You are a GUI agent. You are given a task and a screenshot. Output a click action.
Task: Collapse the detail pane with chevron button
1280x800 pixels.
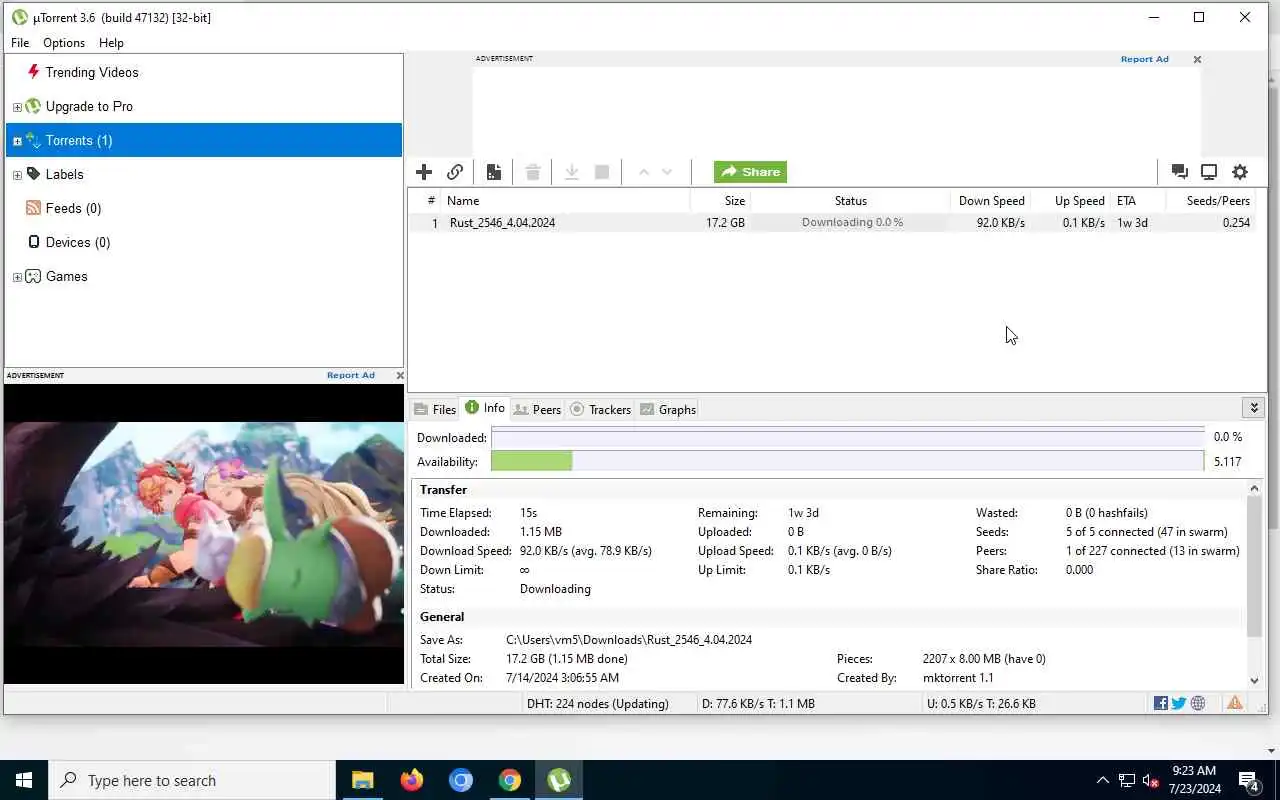(1254, 408)
